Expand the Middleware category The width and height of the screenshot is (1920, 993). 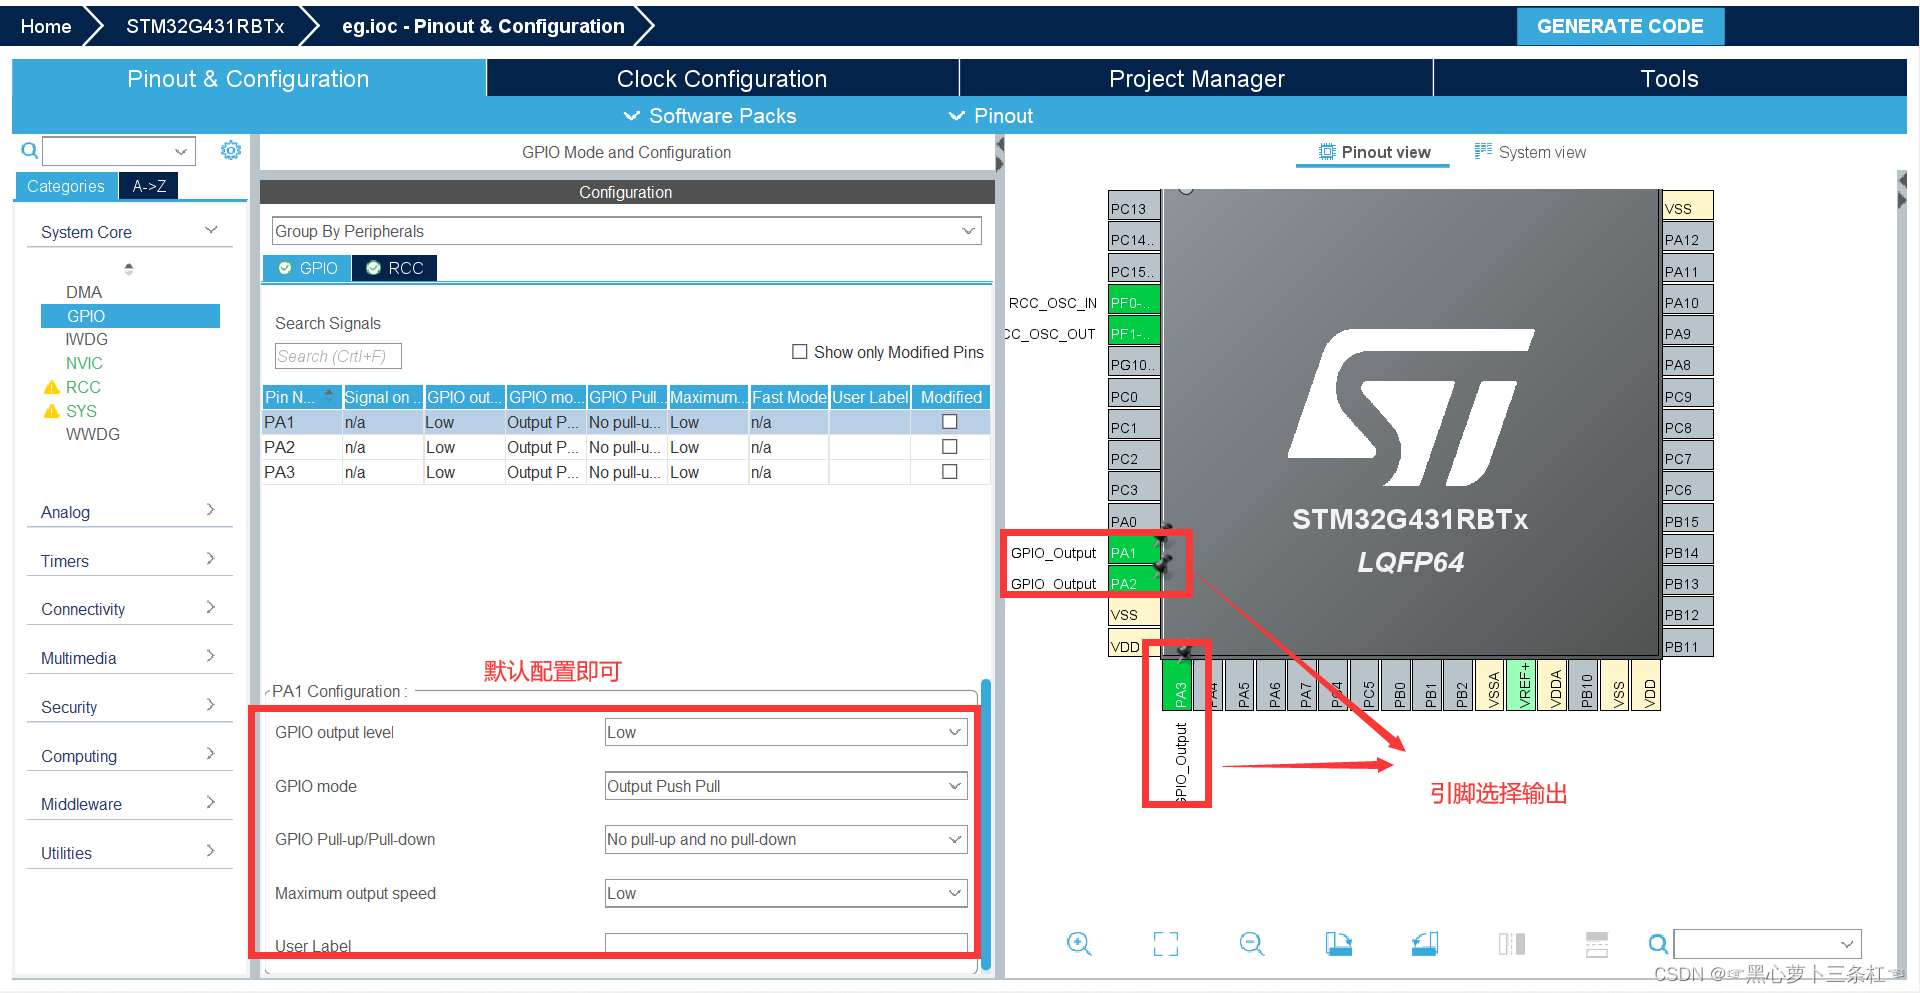coord(129,804)
